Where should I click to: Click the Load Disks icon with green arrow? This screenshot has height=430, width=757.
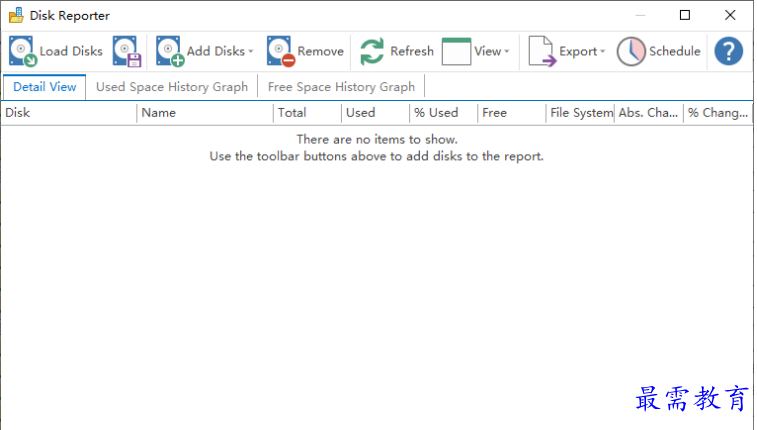tap(23, 51)
